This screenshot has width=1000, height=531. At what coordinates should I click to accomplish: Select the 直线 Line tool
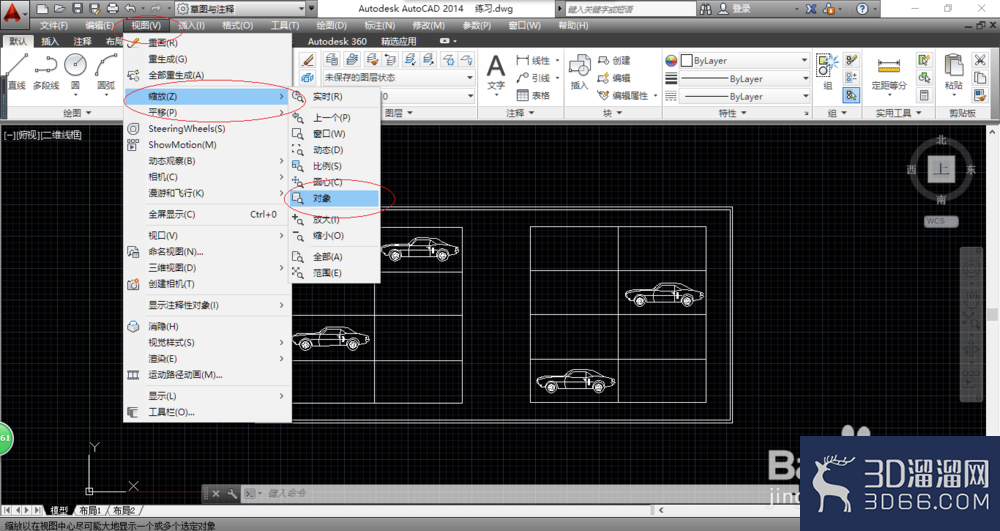tap(17, 71)
